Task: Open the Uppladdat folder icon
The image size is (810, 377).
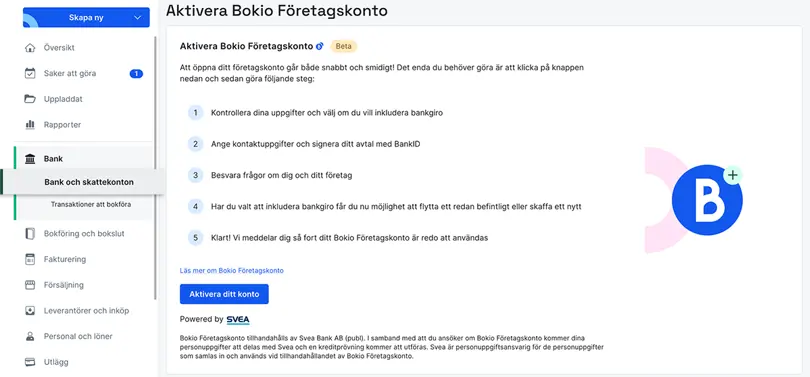Action: 30,99
